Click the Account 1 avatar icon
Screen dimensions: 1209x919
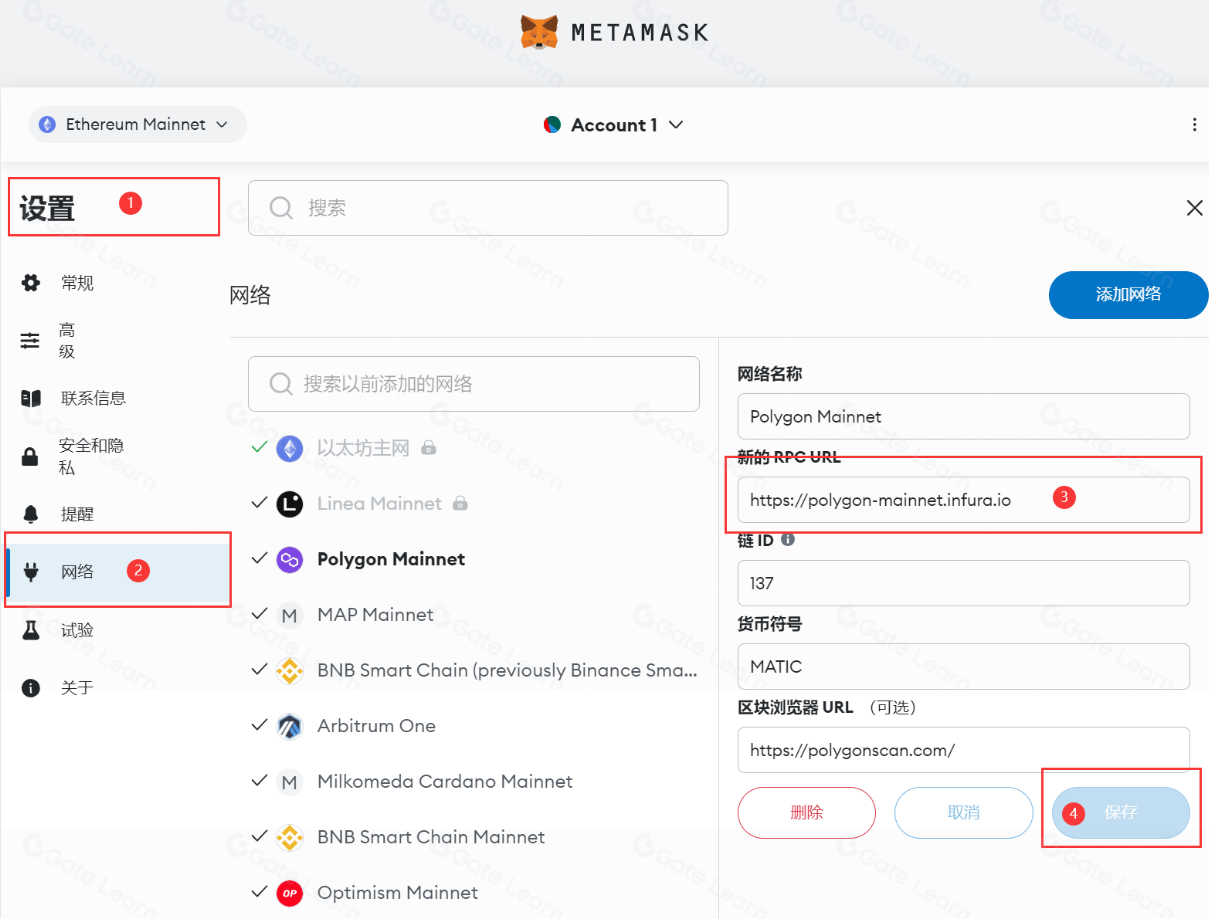pyautogui.click(x=552, y=125)
